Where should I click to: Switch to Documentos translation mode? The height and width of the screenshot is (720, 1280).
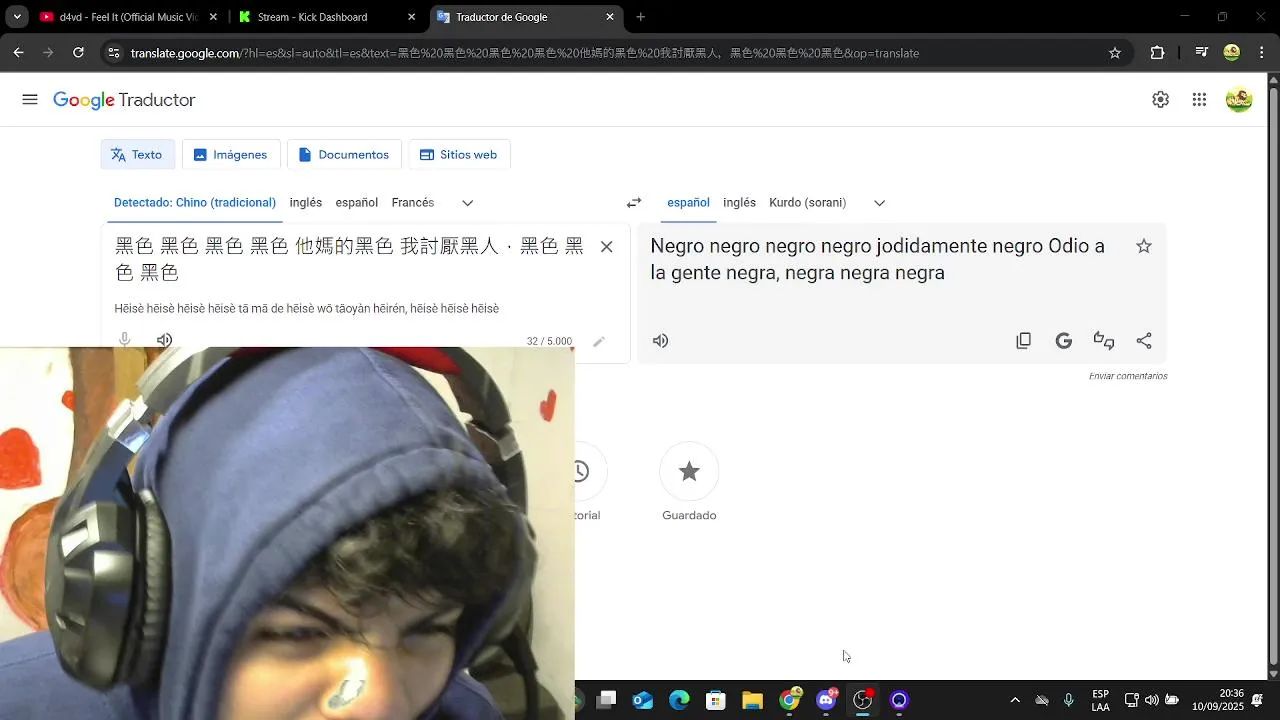coord(344,155)
